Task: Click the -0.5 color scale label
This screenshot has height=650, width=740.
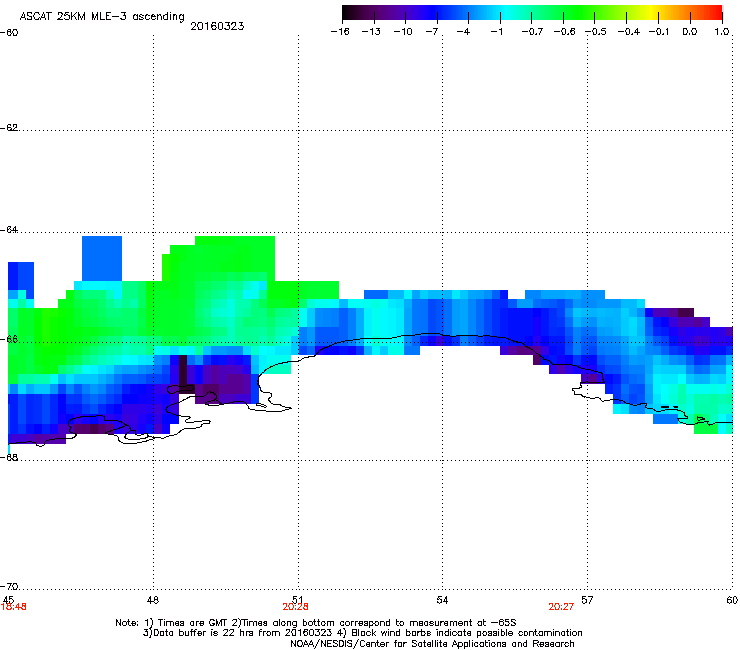Action: [x=596, y=32]
